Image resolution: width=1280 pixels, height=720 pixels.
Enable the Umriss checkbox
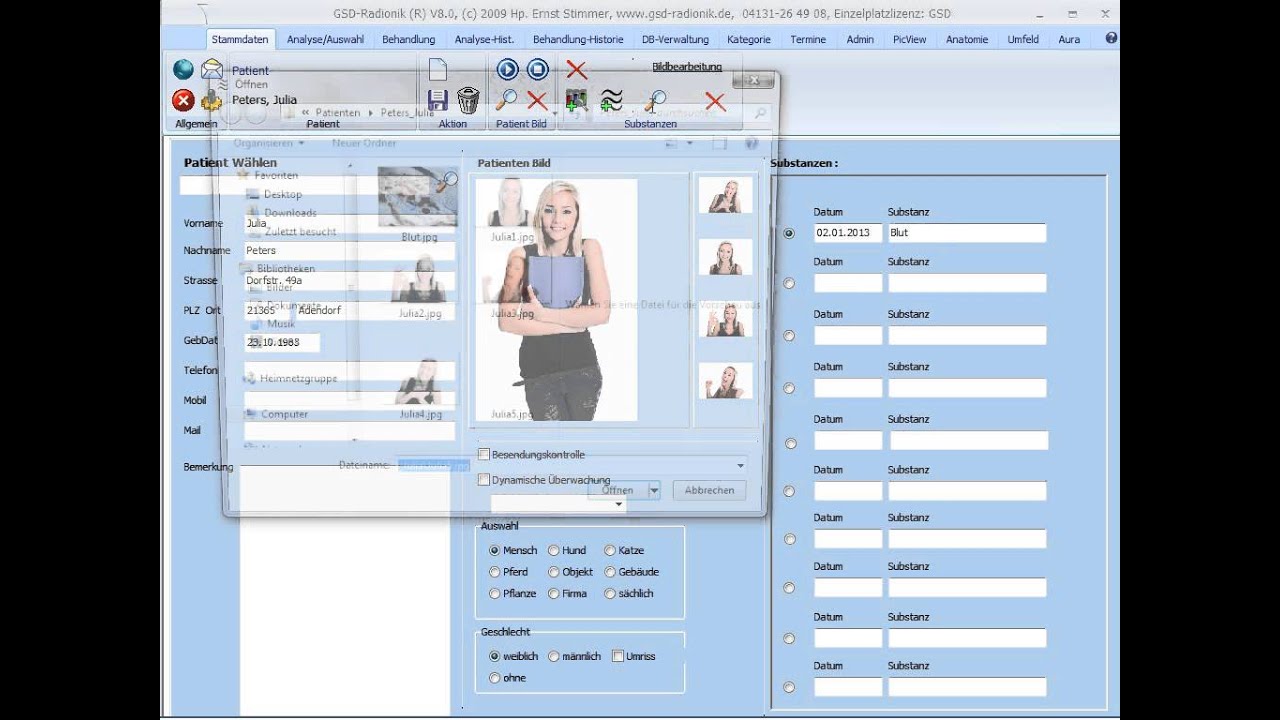618,656
